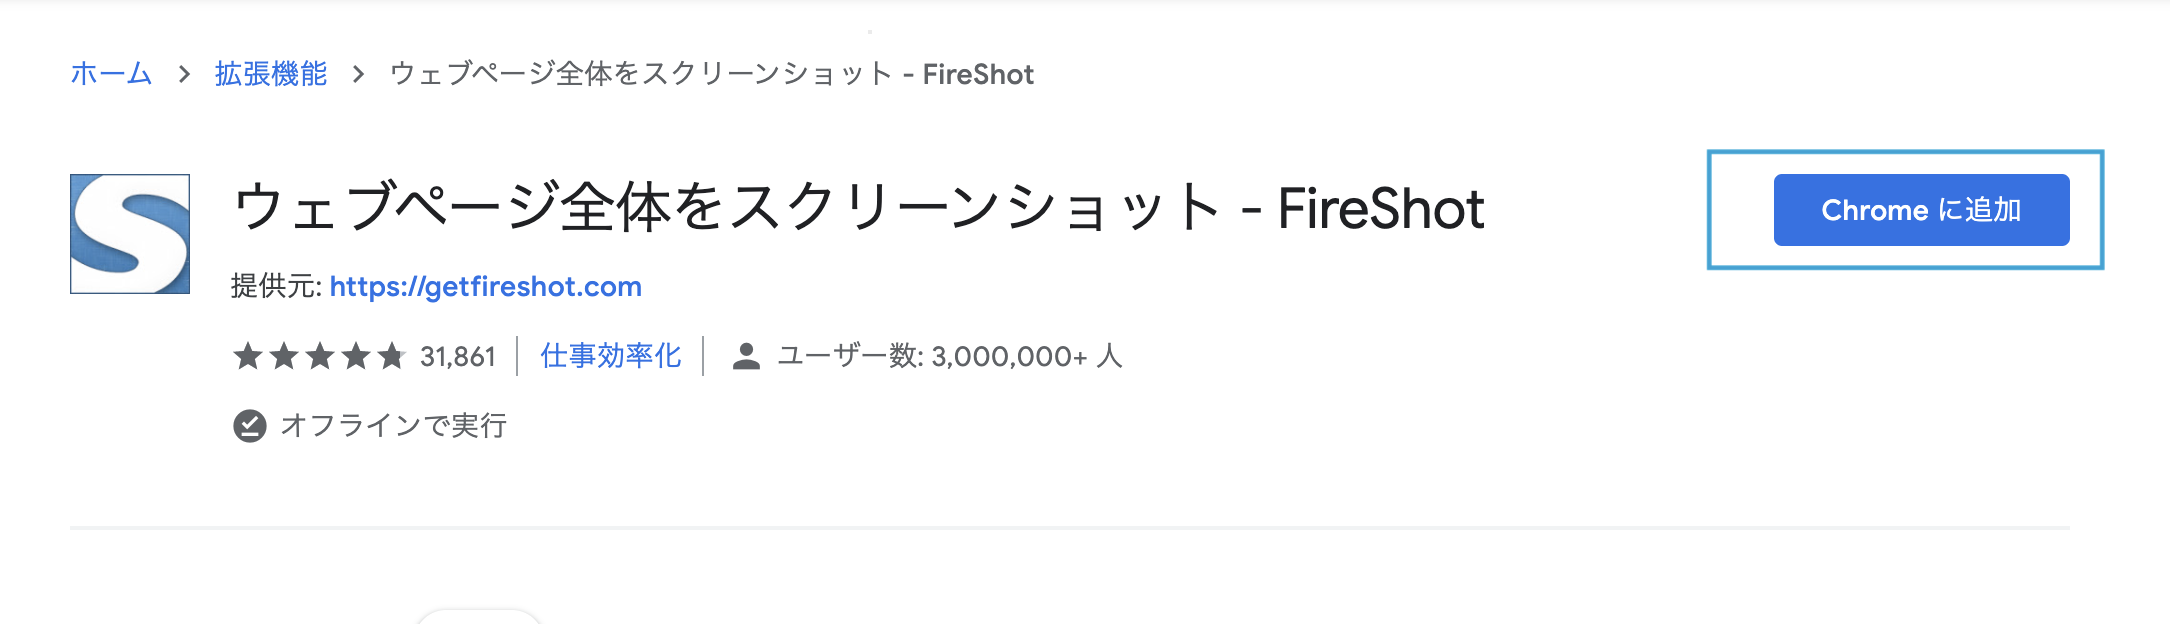Open the 拡張機能 breadcrumb link
2170x624 pixels.
(x=271, y=74)
